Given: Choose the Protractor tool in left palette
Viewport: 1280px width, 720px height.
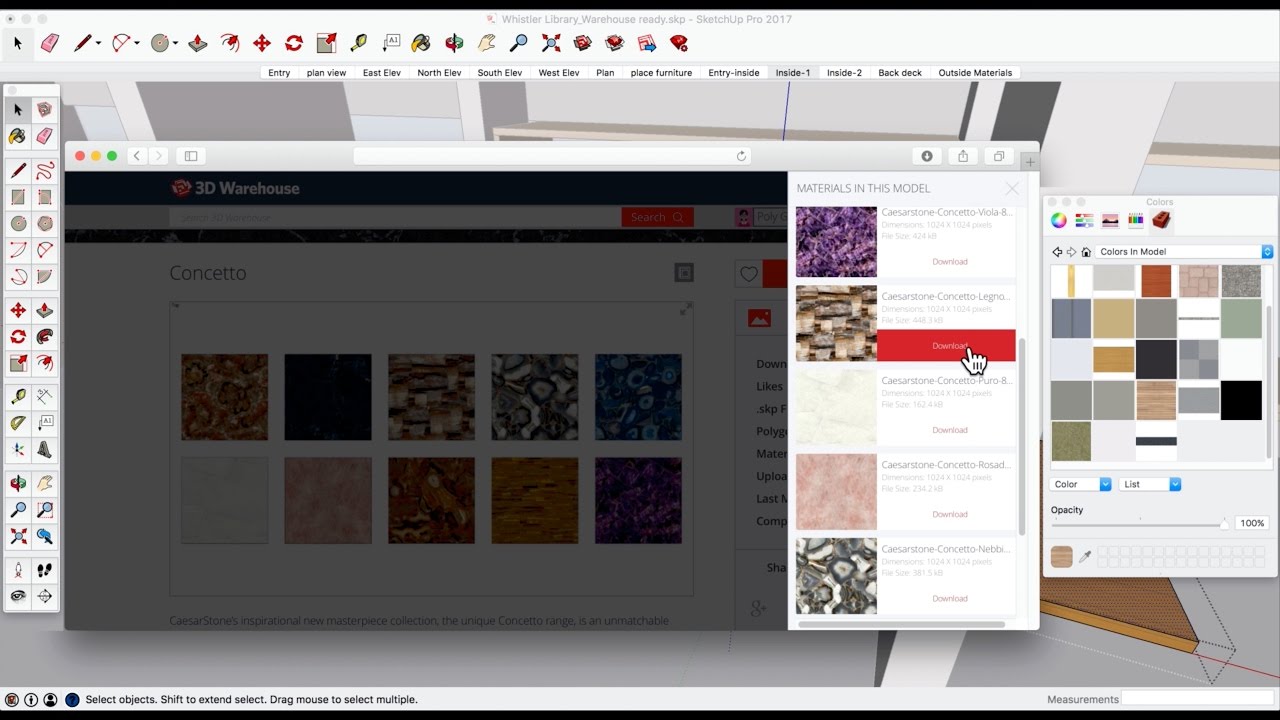Looking at the screenshot, I should [x=18, y=424].
